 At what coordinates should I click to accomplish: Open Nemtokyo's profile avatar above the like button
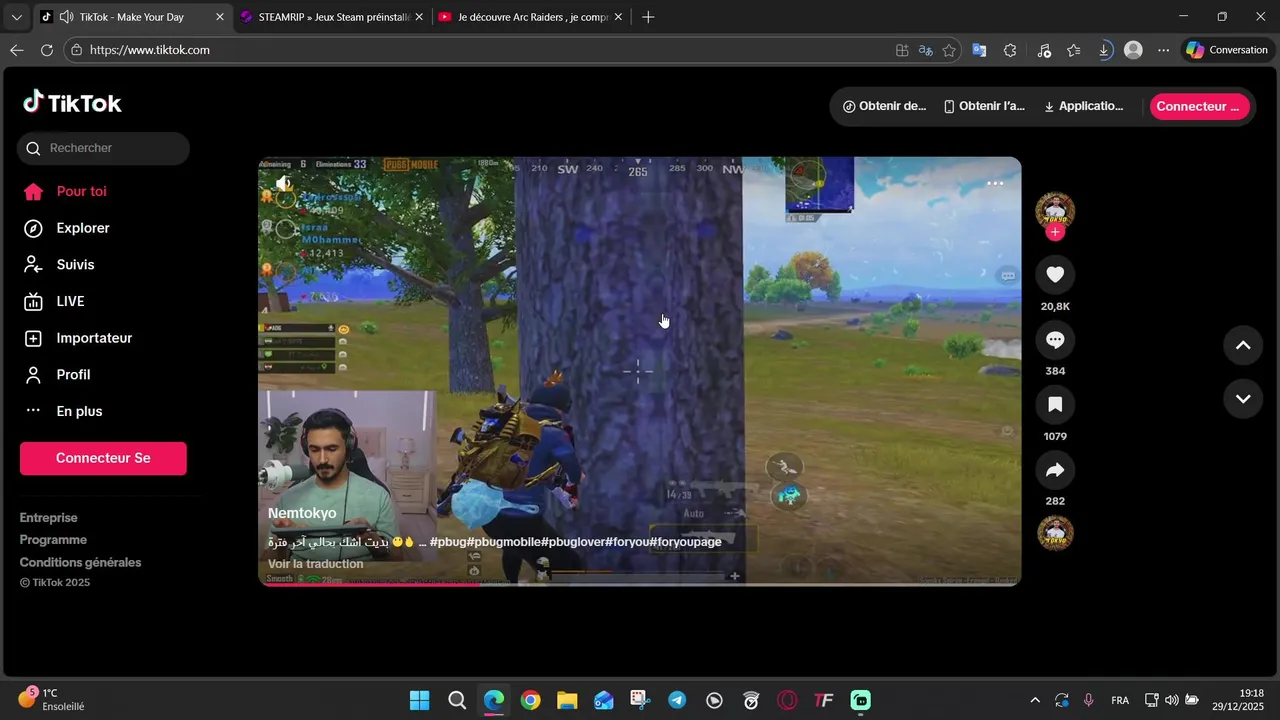1055,211
